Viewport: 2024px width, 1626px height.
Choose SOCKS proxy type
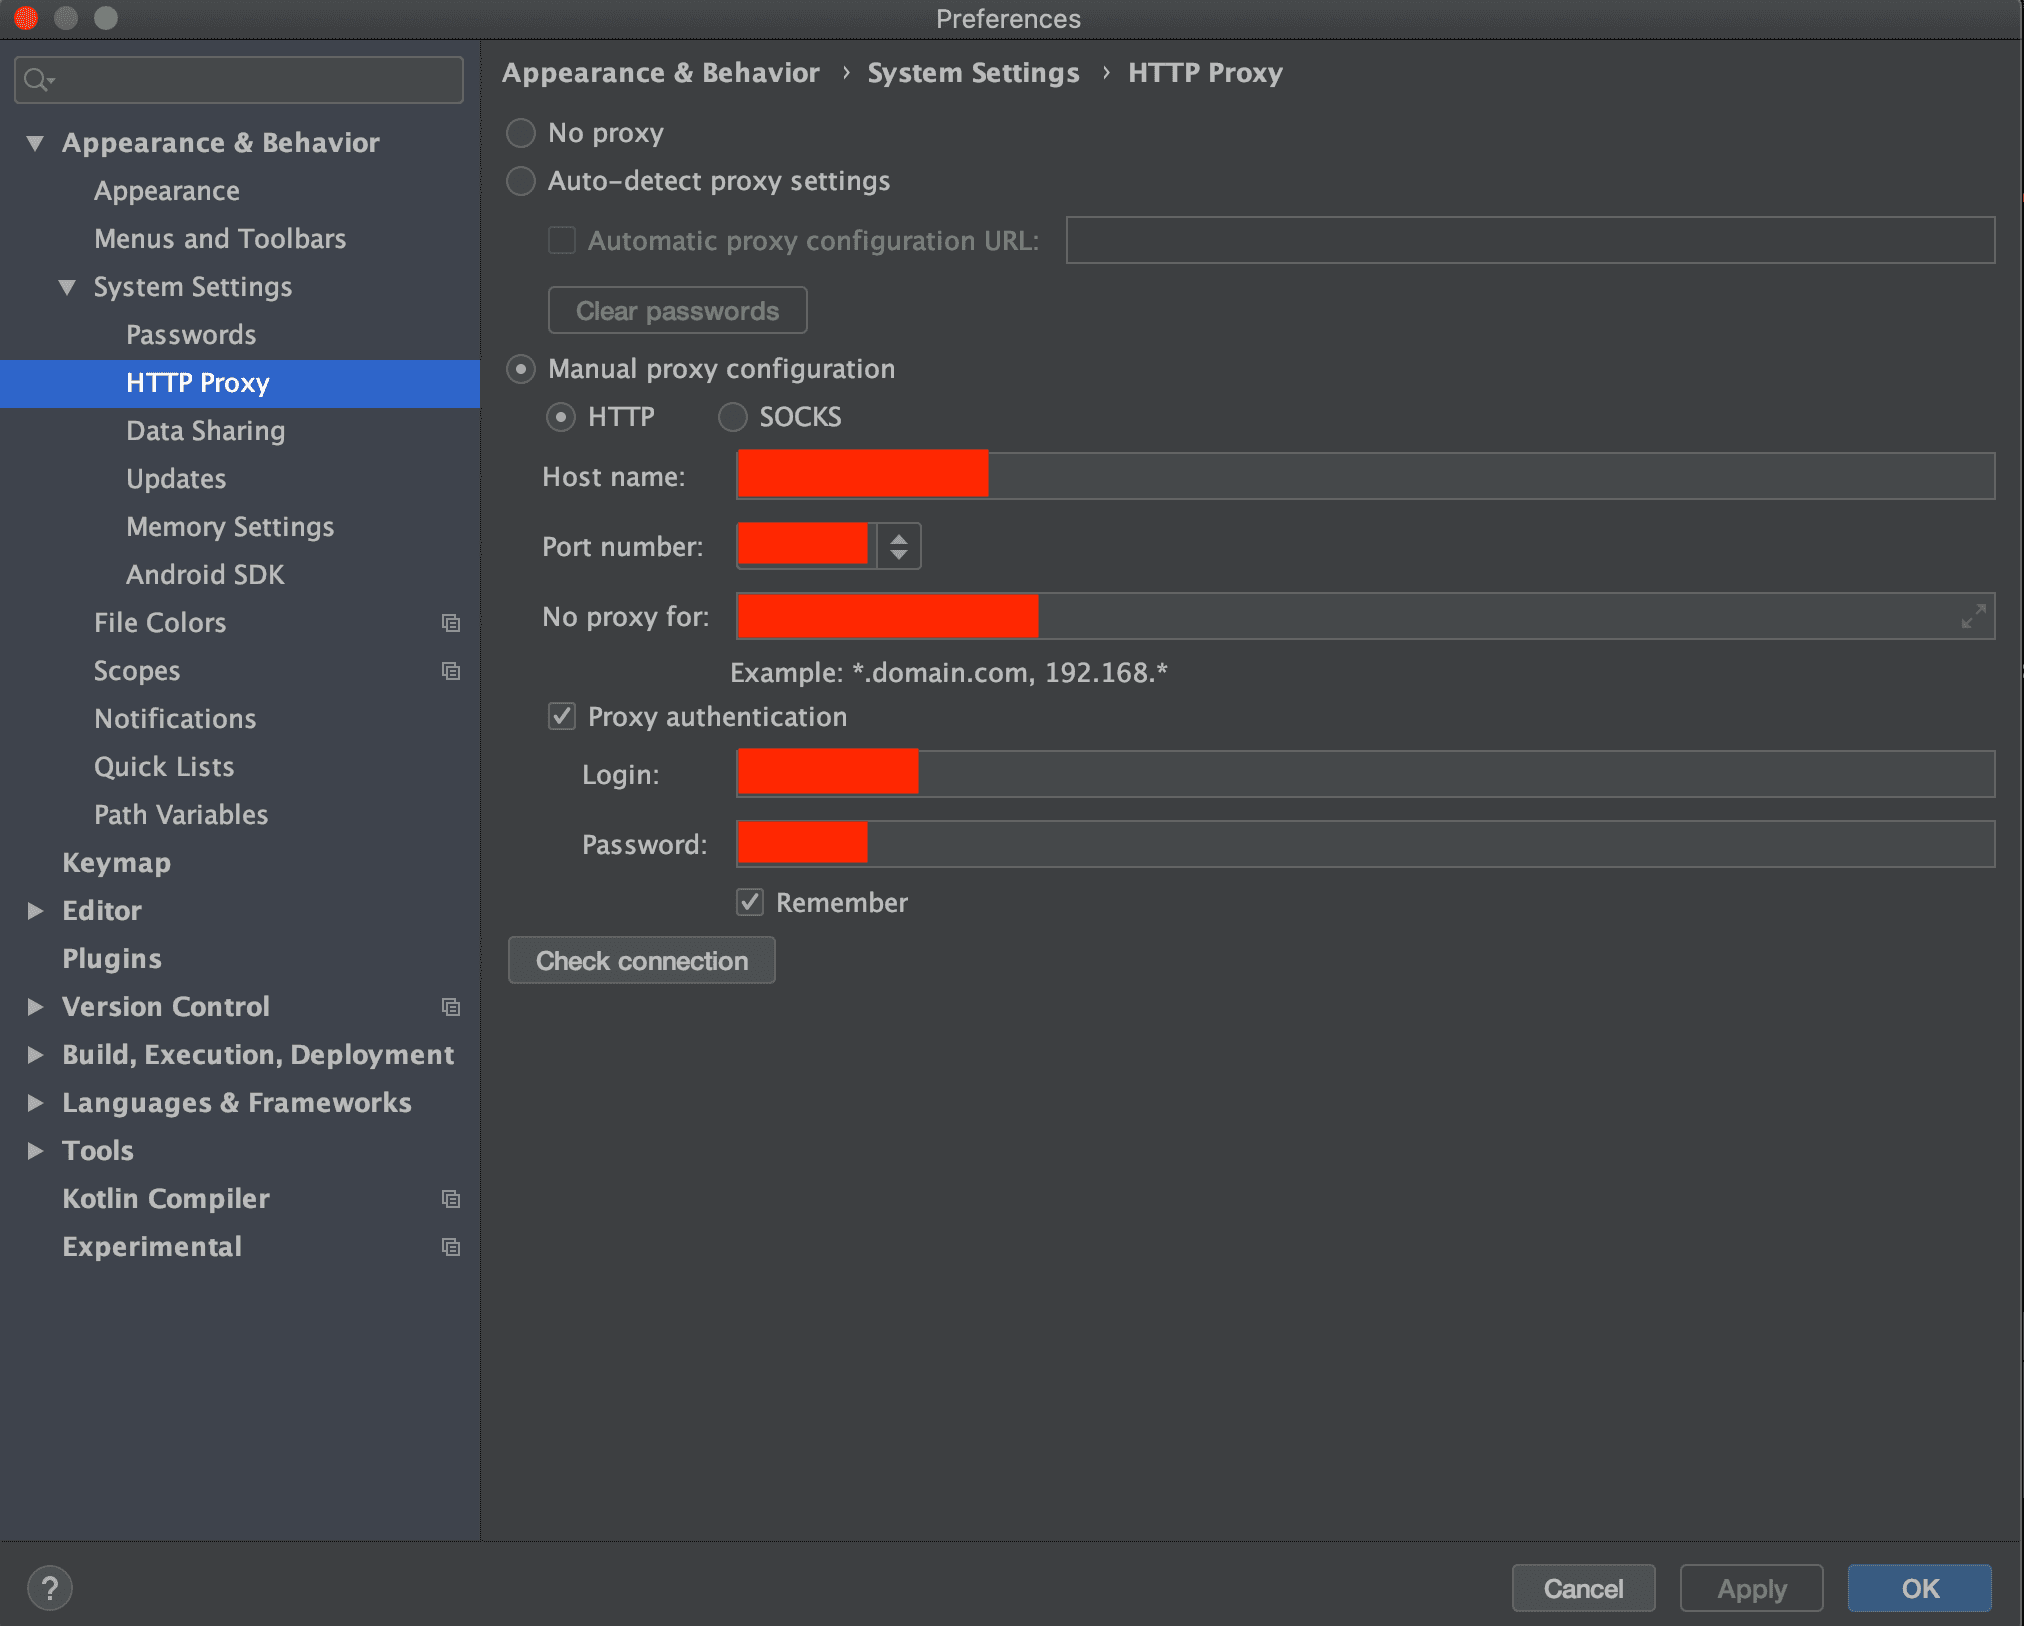(733, 417)
